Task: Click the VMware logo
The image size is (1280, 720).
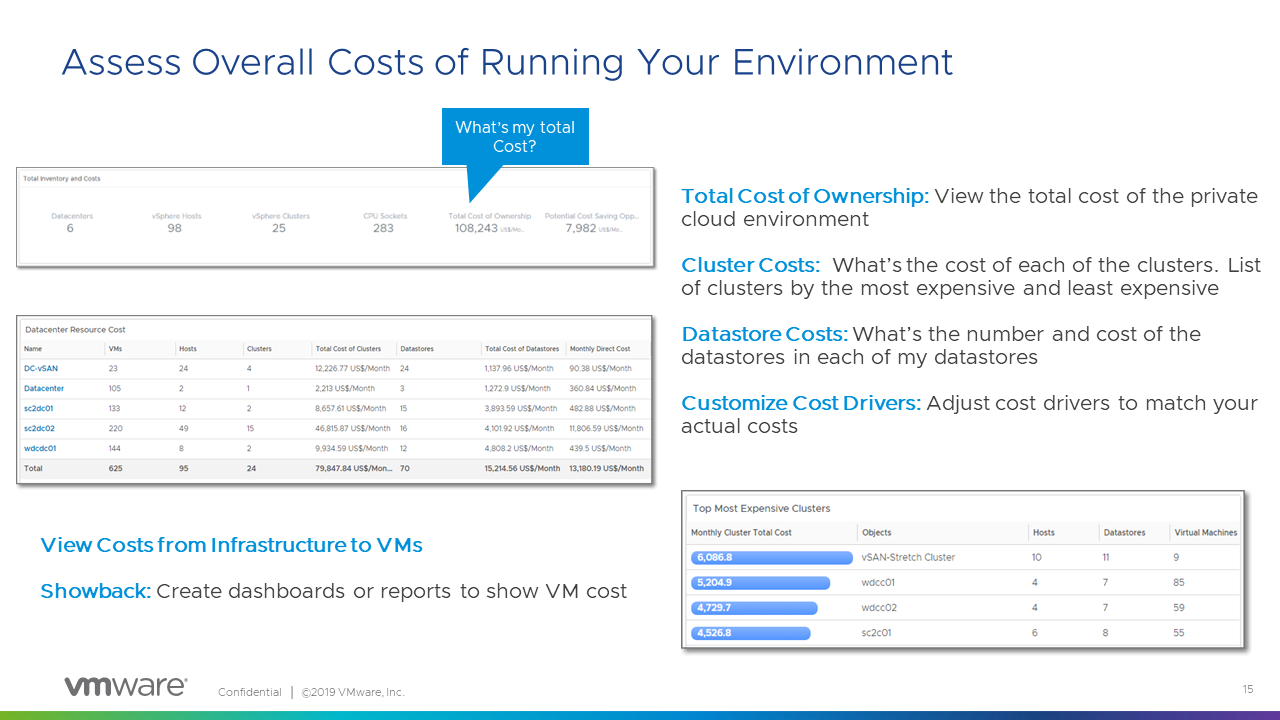Action: pos(125,686)
